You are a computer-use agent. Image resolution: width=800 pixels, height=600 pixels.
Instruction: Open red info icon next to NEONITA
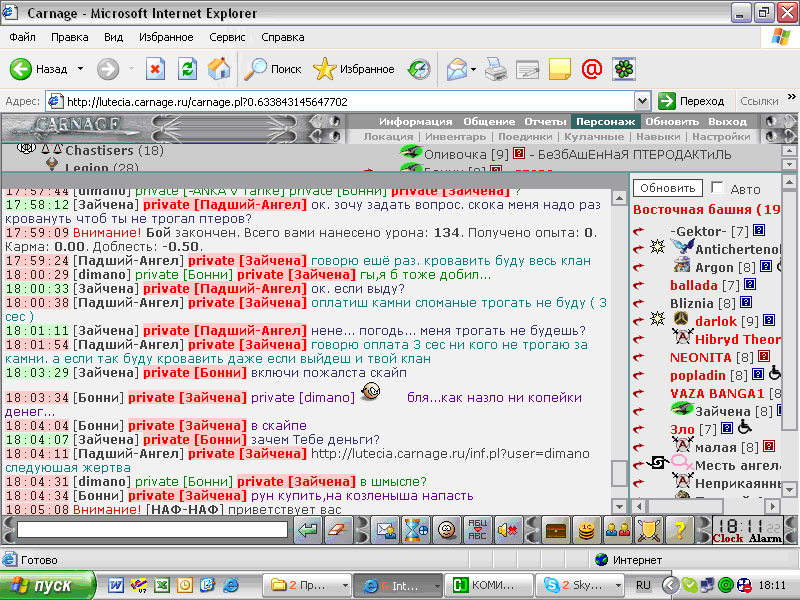pyautogui.click(x=764, y=356)
